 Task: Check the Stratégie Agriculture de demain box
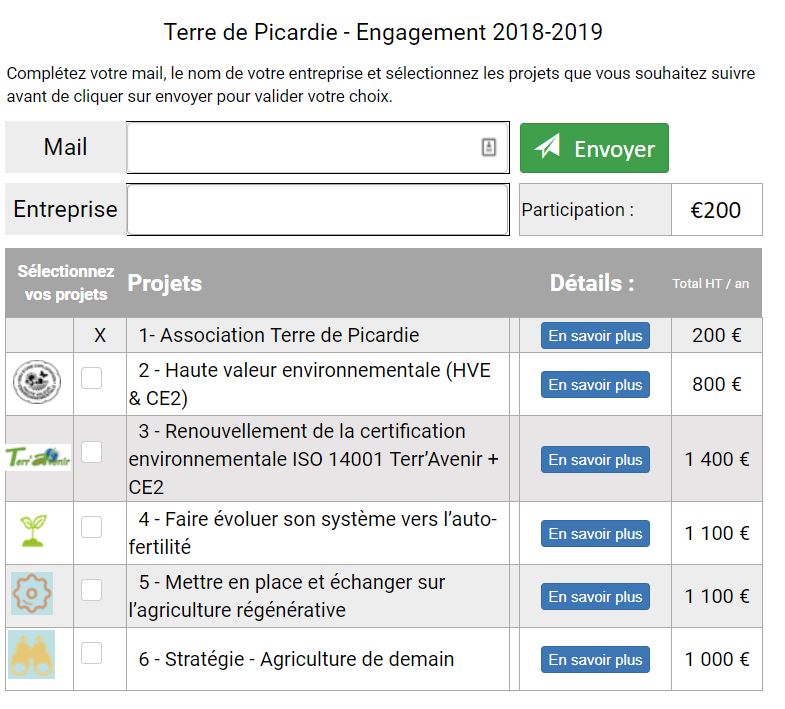tap(91, 653)
